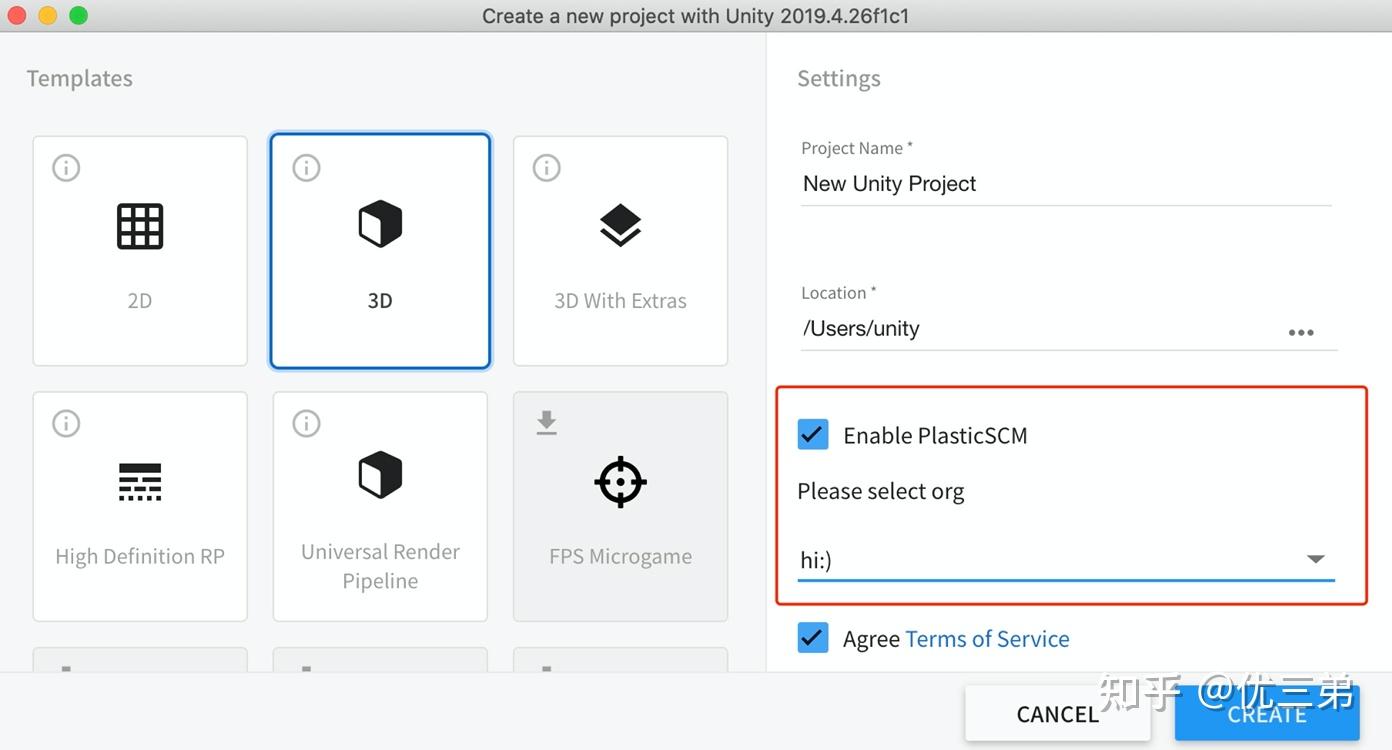Disable the PlasticSCM option
The height and width of the screenshot is (750, 1392).
point(813,434)
